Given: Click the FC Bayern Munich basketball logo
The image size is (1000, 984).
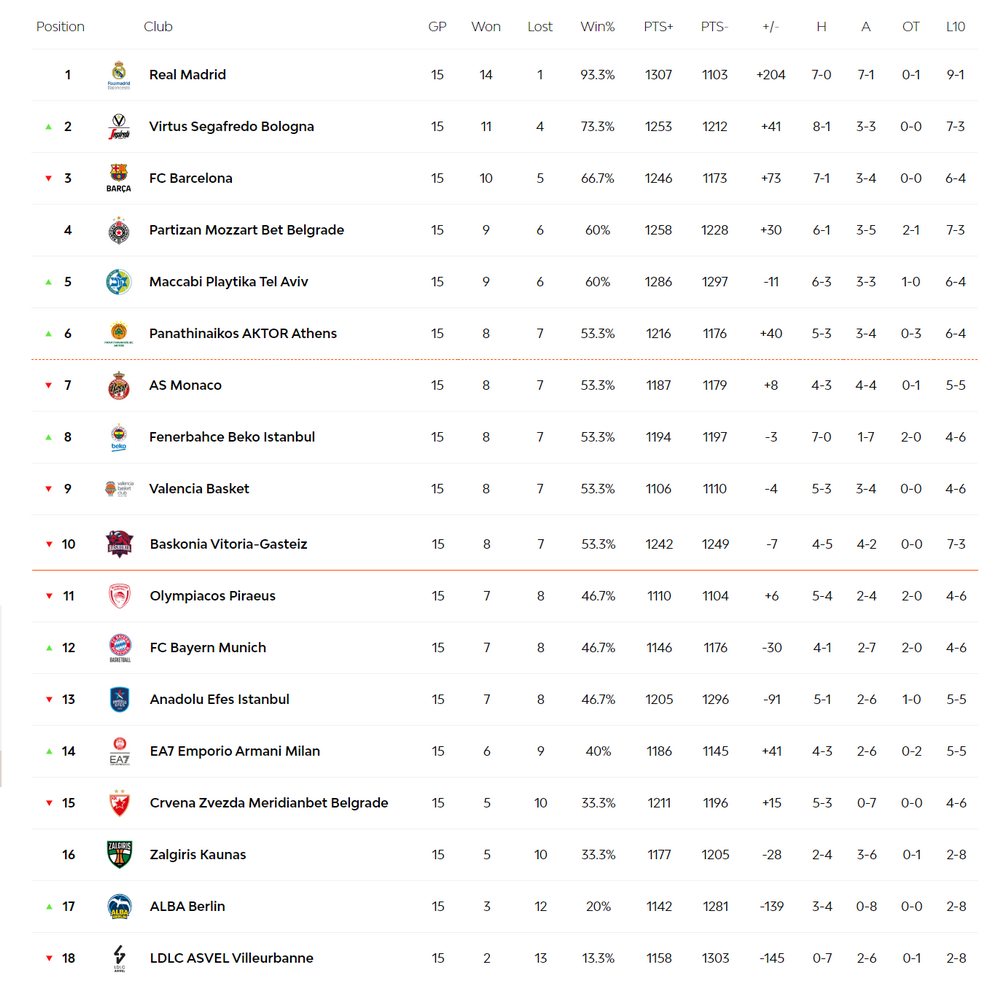Looking at the screenshot, I should pos(119,648).
